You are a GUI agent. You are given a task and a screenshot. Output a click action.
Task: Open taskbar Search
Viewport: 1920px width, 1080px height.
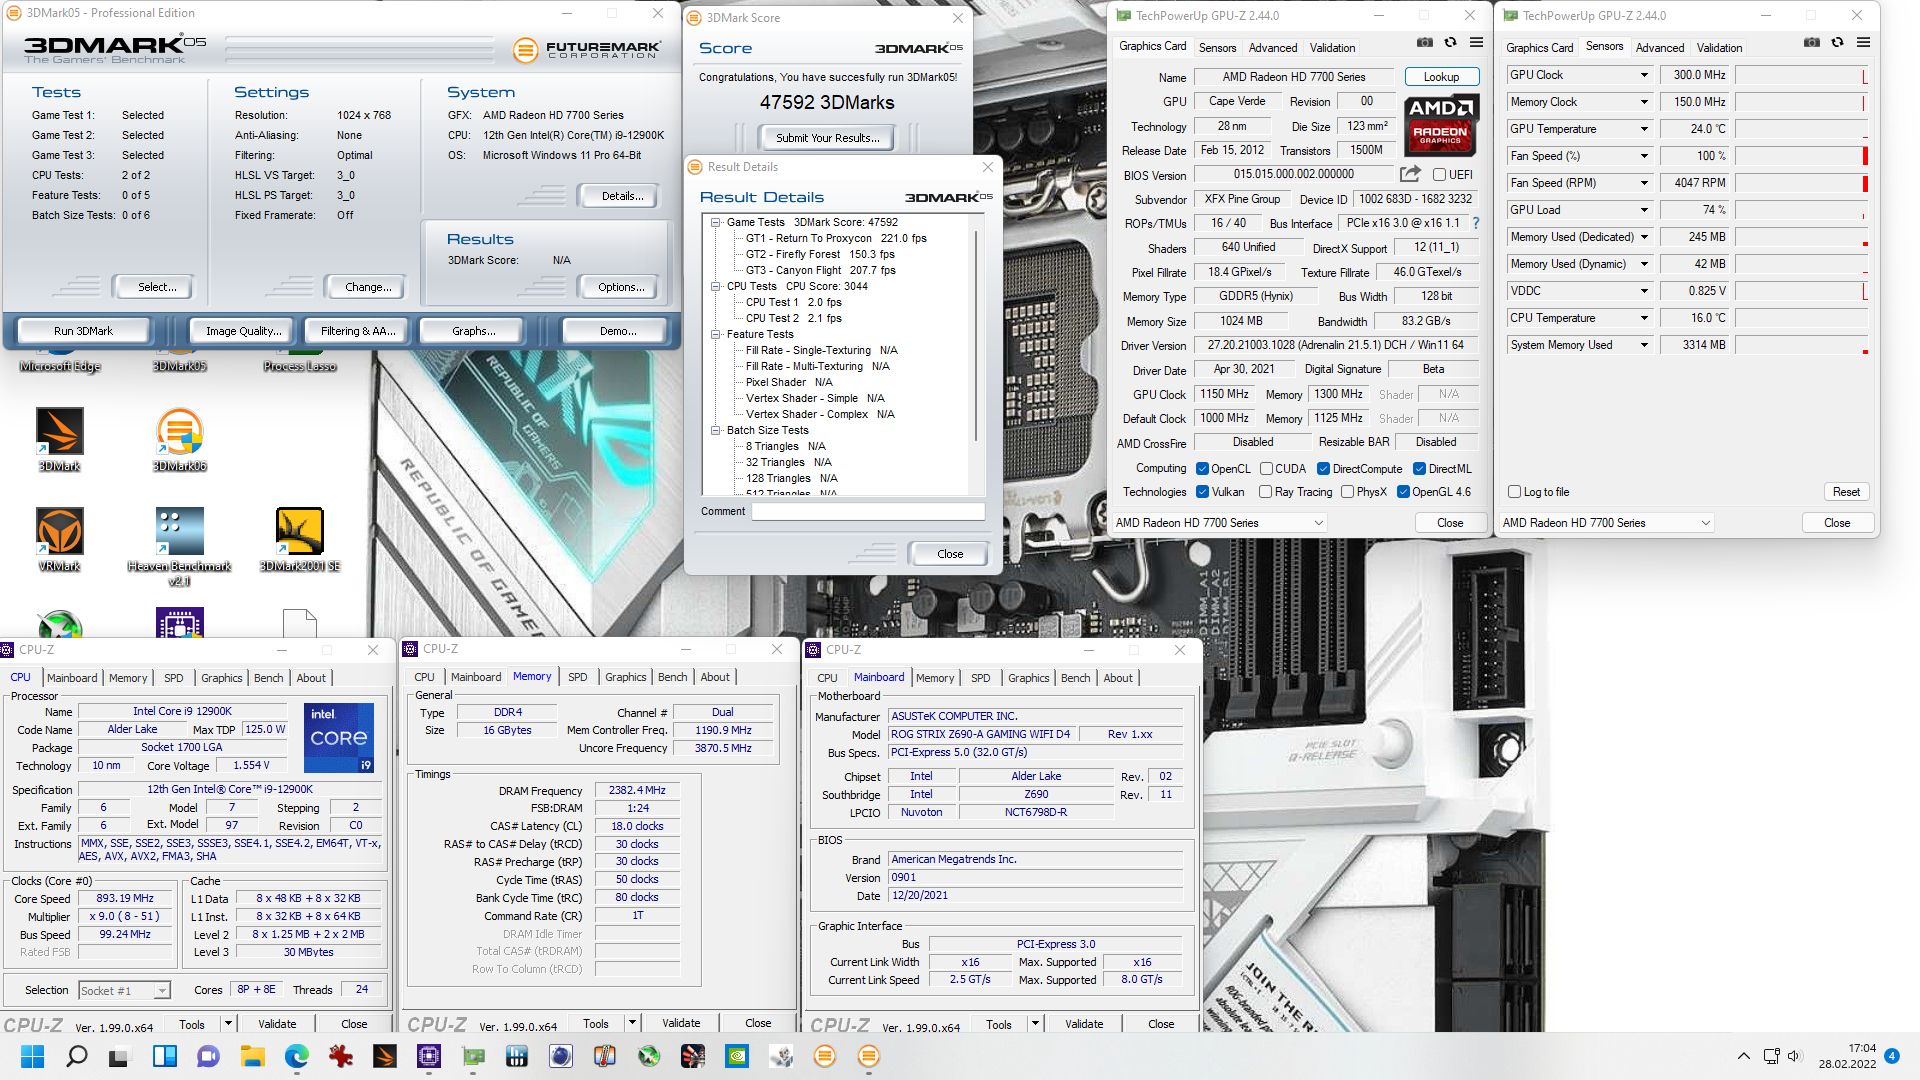pos(76,1056)
